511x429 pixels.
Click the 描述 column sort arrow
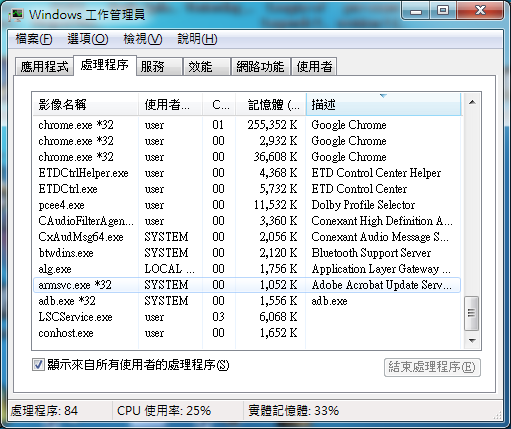pos(383,96)
